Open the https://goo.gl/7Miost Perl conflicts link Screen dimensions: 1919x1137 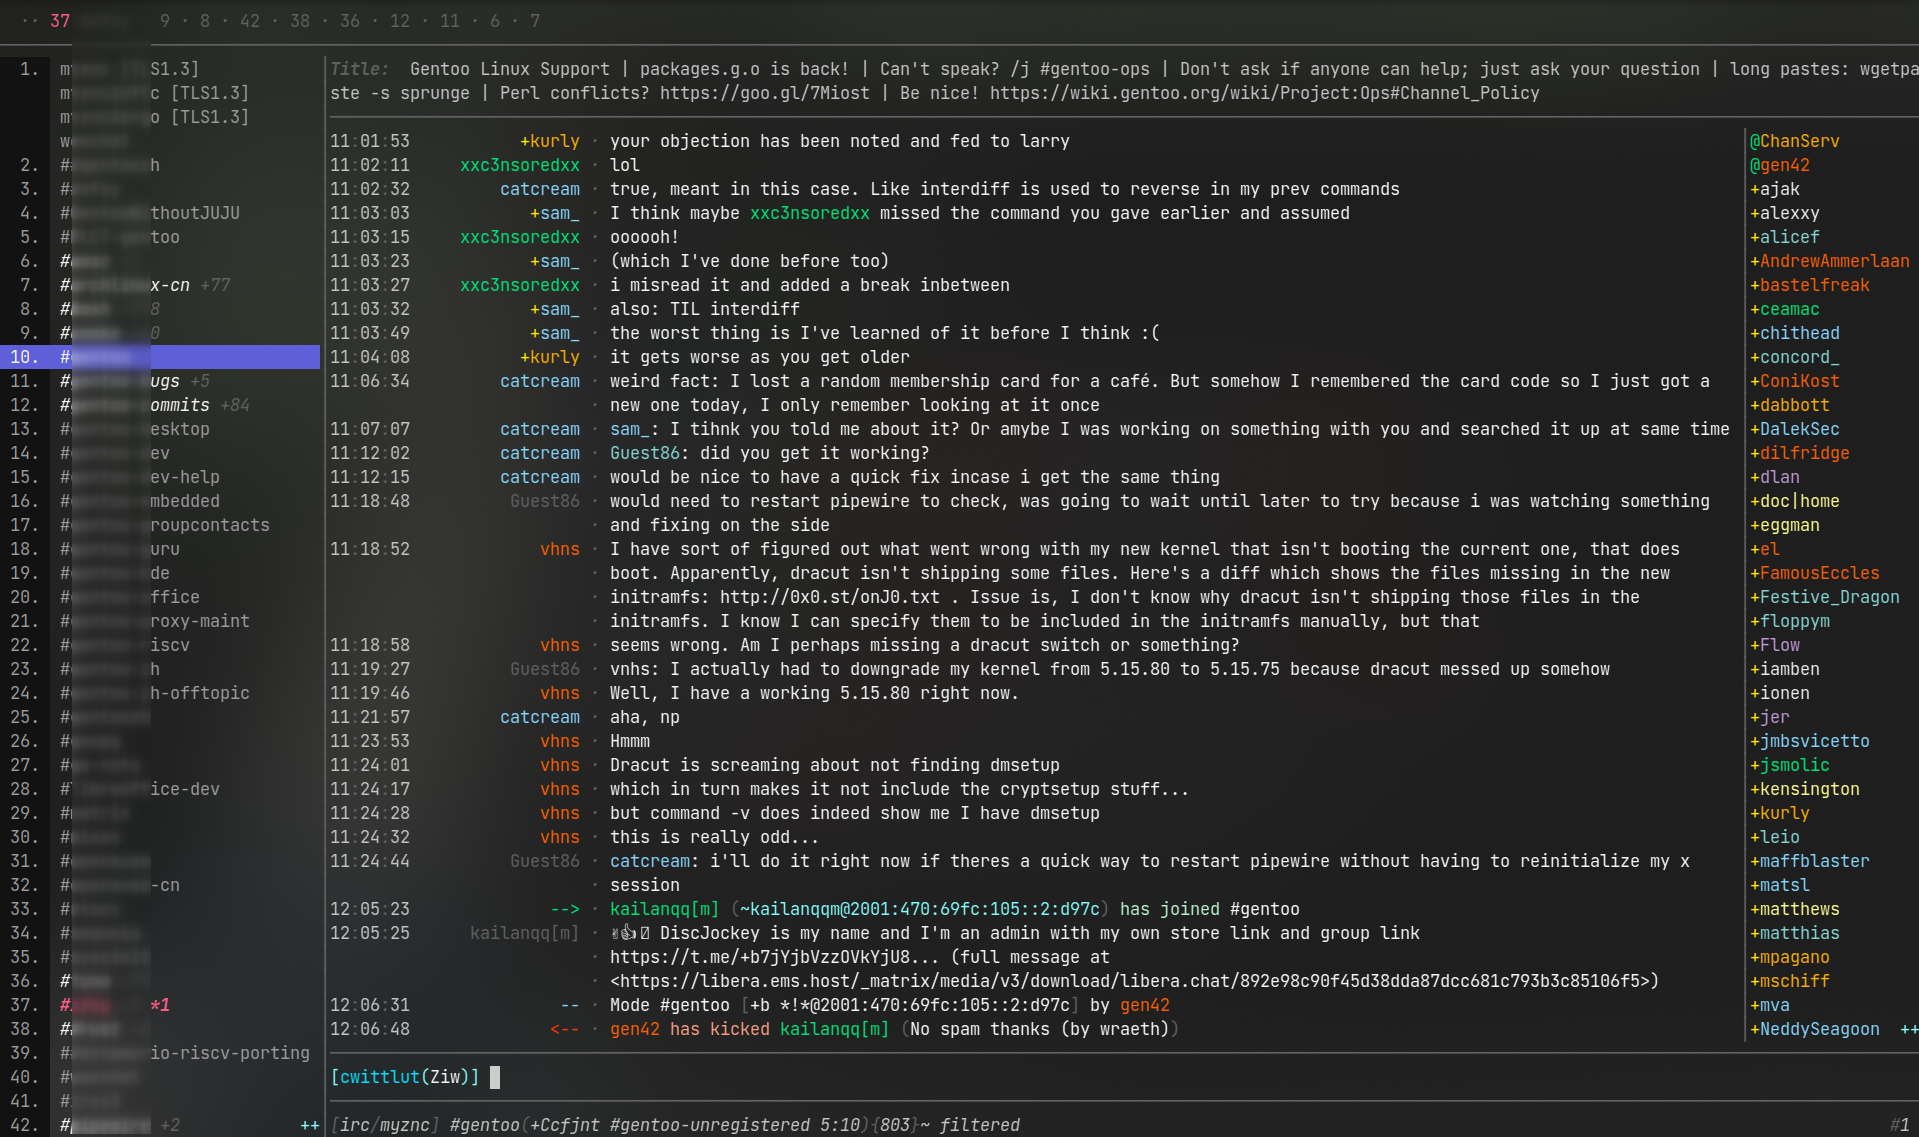pos(765,93)
